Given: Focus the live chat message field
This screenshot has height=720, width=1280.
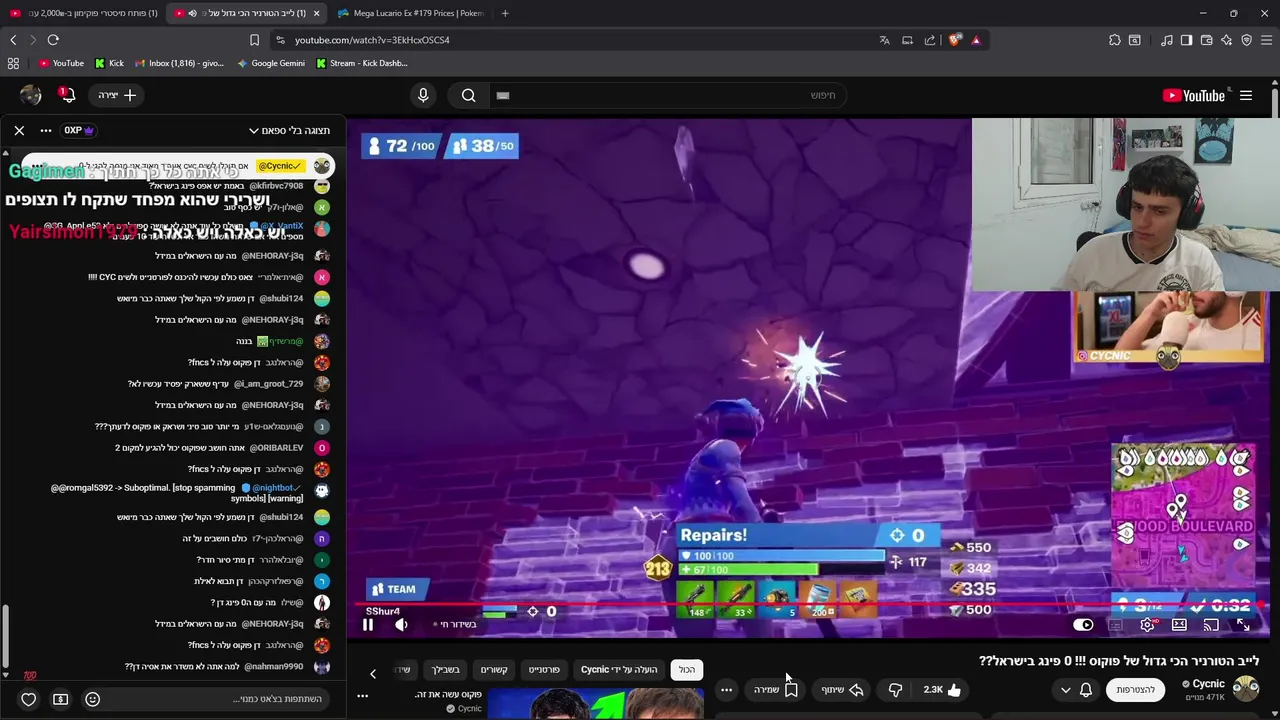Looking at the screenshot, I should point(218,699).
